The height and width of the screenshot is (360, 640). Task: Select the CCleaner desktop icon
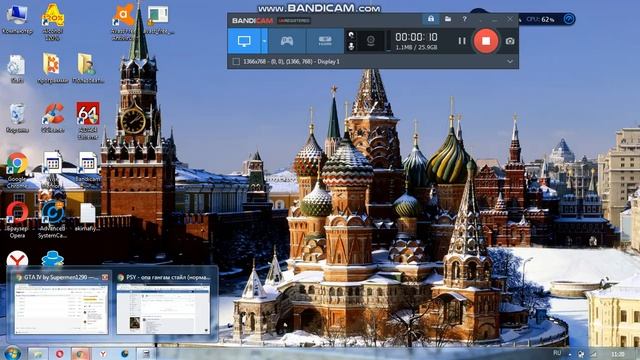[x=53, y=118]
